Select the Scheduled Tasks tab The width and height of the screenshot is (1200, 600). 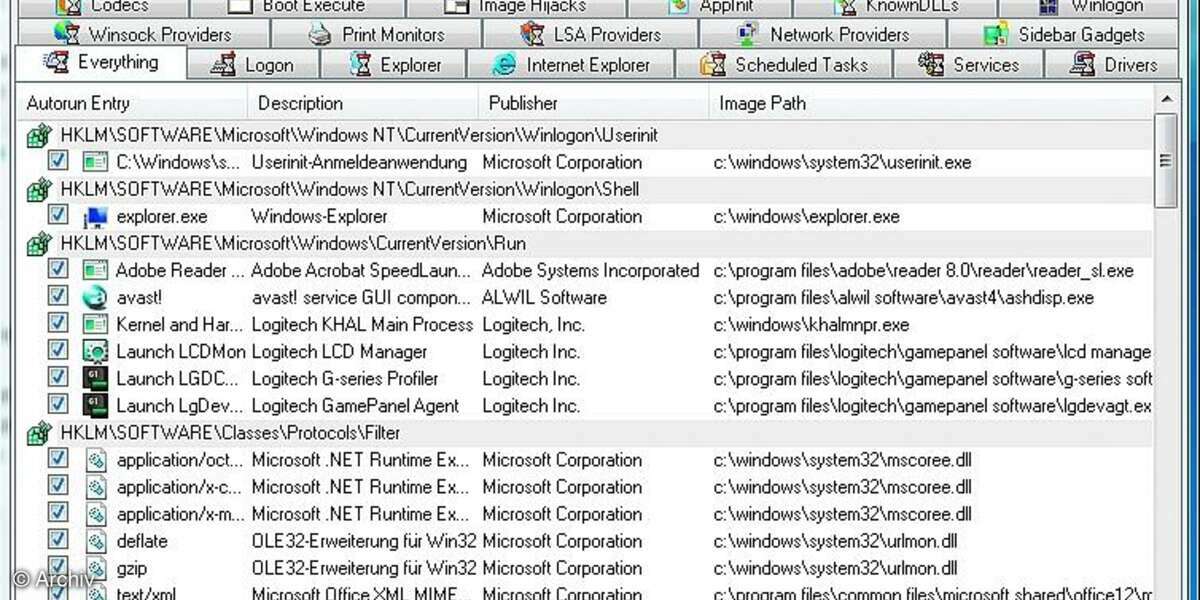click(800, 64)
